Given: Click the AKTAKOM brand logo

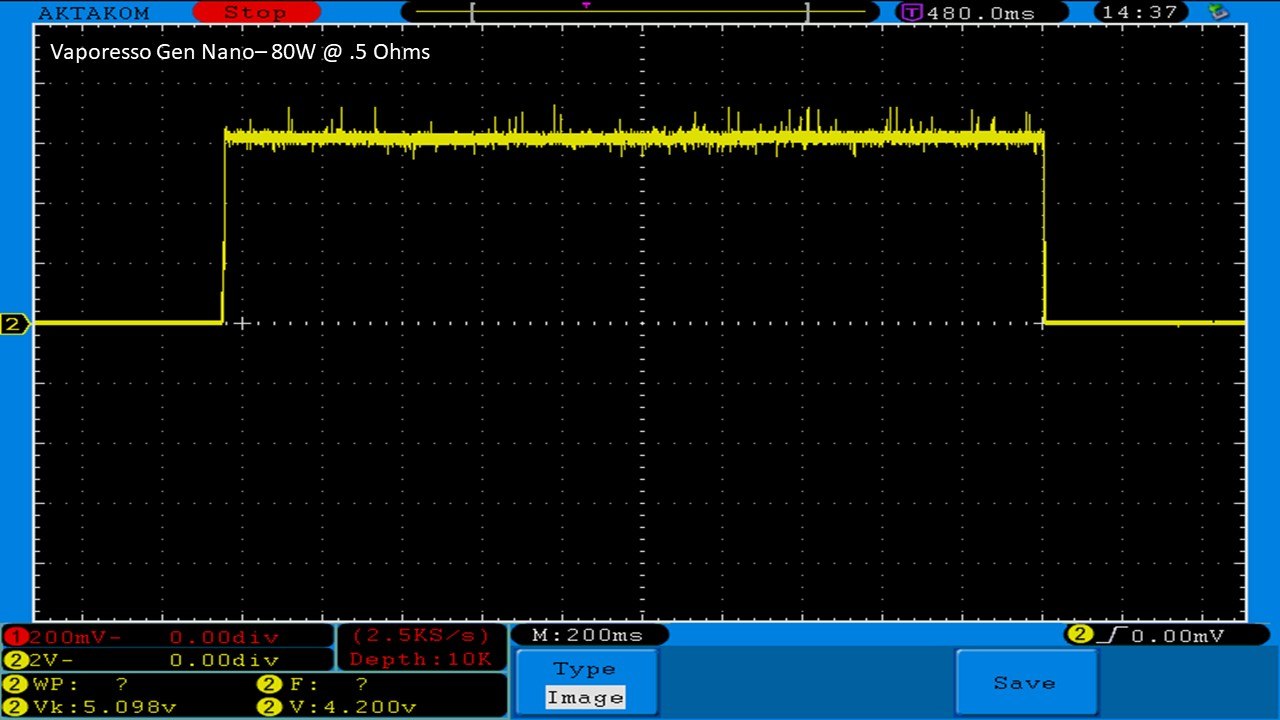Looking at the screenshot, I should 93,13.
